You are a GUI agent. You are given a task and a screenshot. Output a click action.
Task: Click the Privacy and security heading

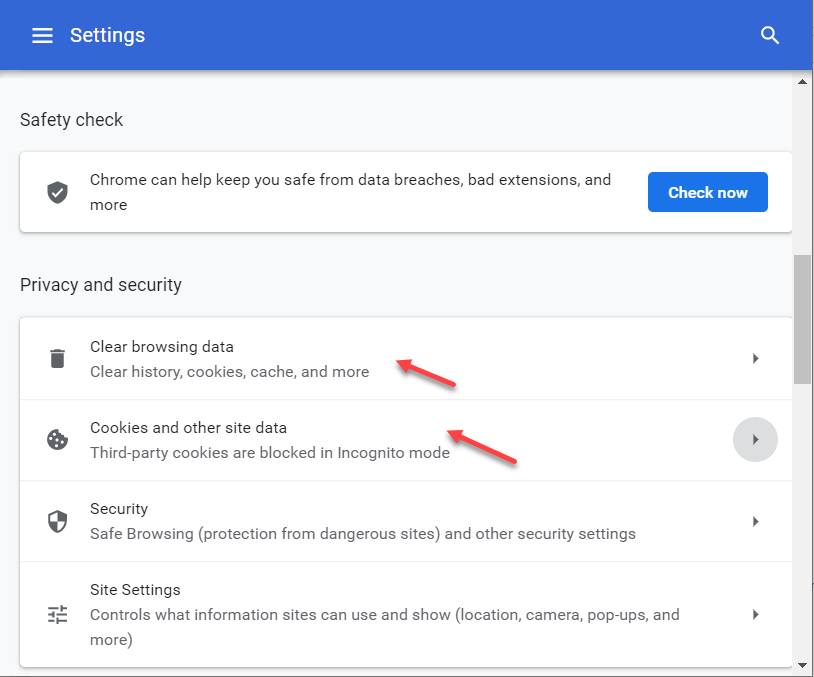click(101, 285)
